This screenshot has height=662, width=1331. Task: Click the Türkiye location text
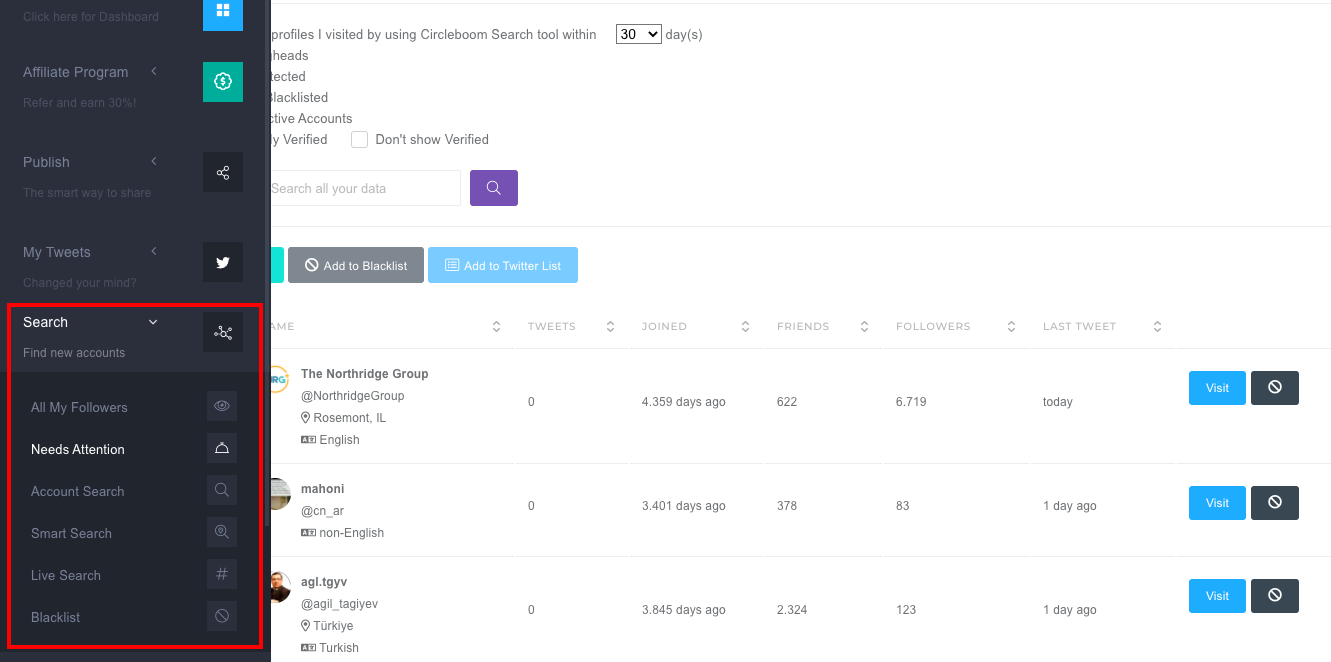(333, 626)
